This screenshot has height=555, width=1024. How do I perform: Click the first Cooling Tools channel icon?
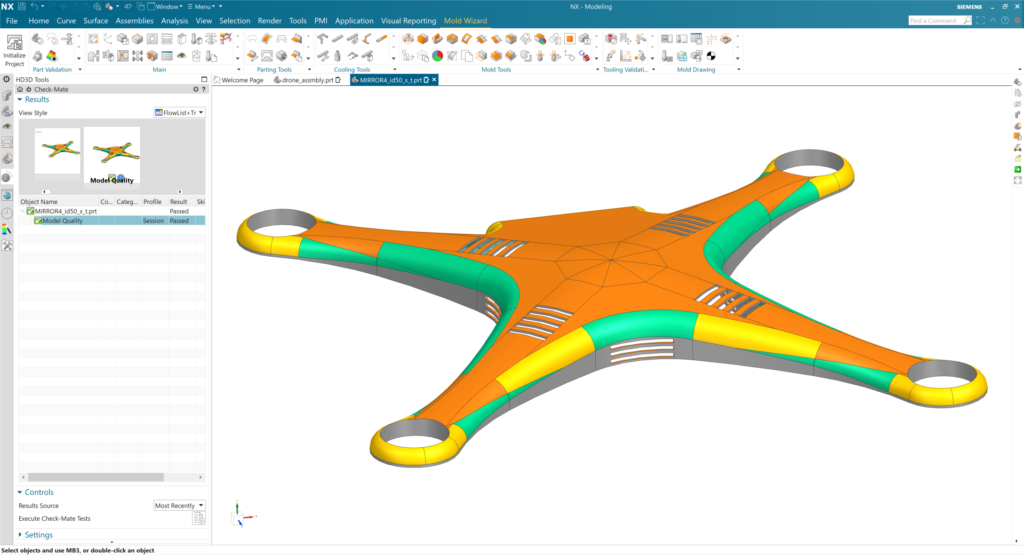click(322, 39)
